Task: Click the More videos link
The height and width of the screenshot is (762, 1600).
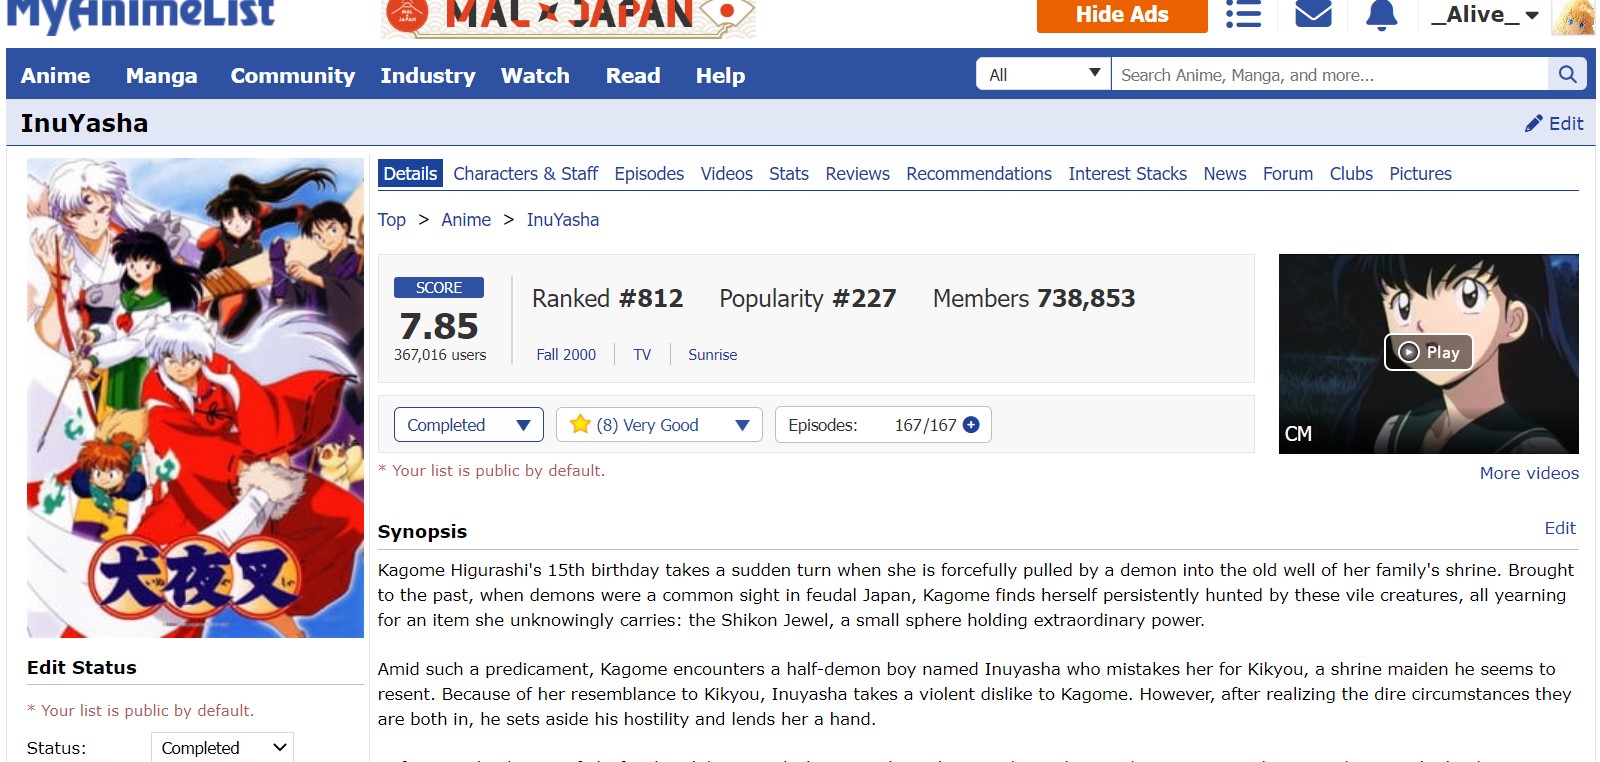Action: 1529,473
